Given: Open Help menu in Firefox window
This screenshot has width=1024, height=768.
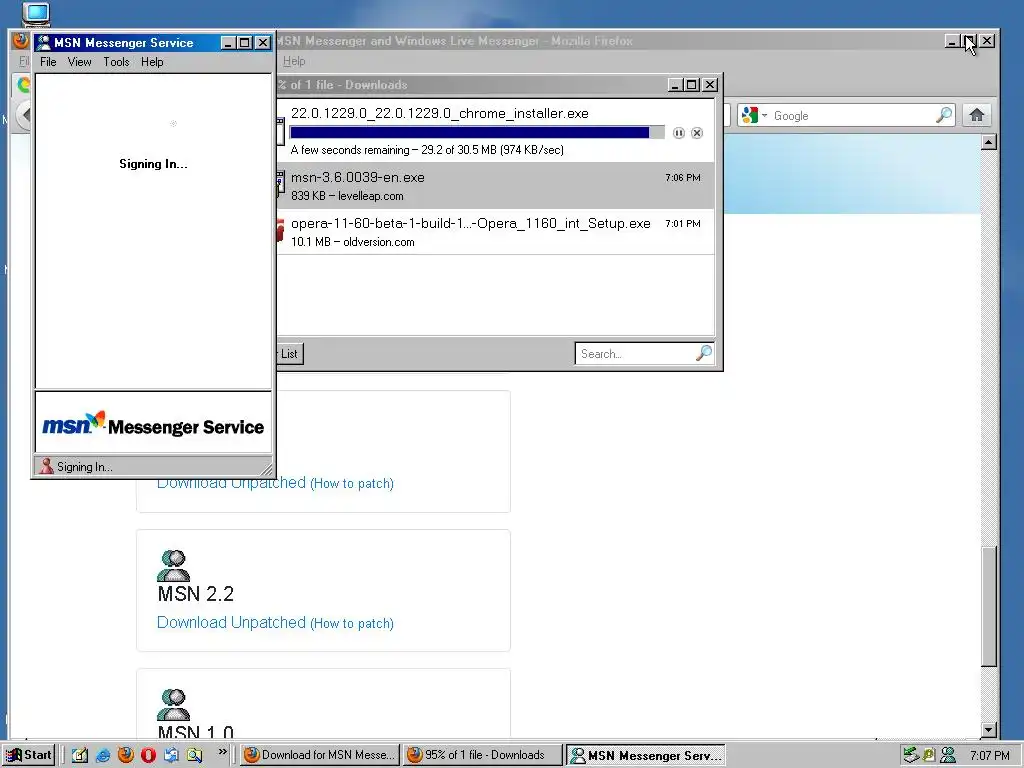Looking at the screenshot, I should (294, 61).
